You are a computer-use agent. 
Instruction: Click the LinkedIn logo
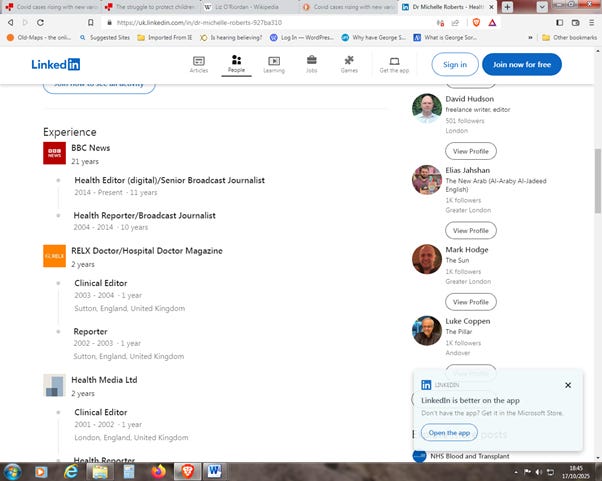(x=56, y=64)
